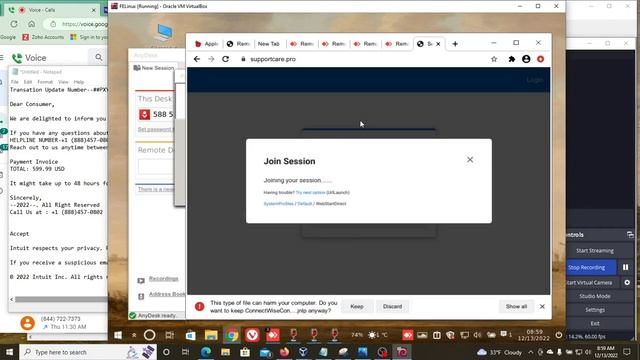Reload the Google Voice page

coord(14,24)
